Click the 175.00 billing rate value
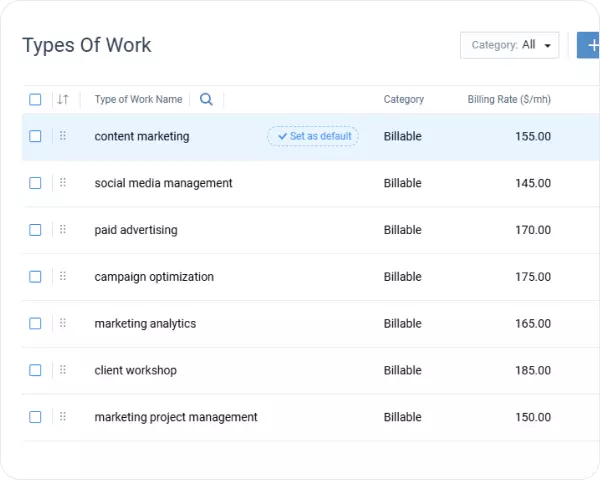 [x=533, y=277]
